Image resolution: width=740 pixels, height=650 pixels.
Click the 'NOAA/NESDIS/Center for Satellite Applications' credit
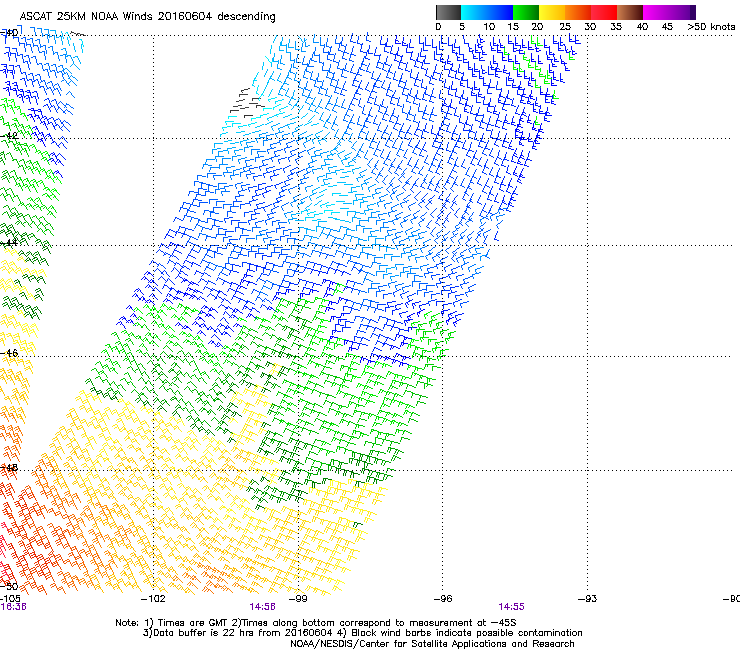(x=432, y=644)
